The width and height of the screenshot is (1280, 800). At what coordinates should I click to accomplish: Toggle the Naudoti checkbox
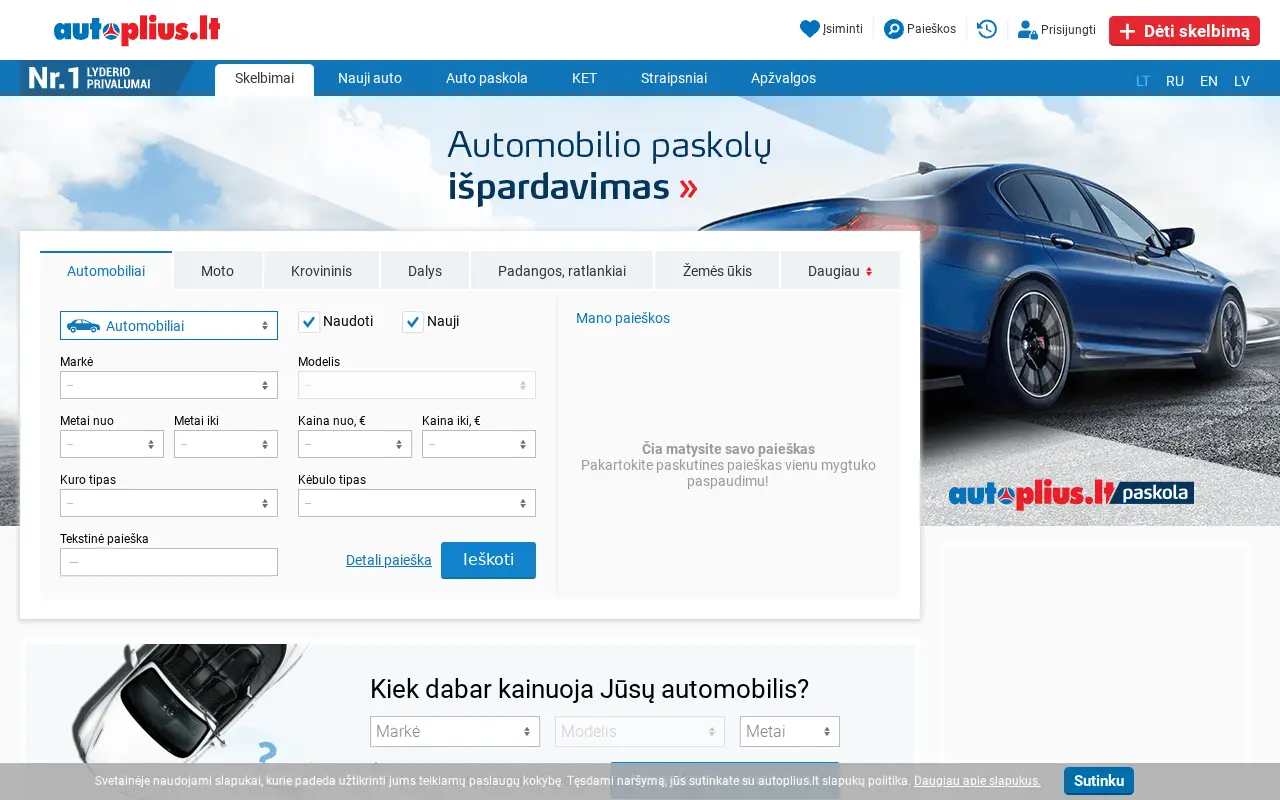pyautogui.click(x=309, y=322)
